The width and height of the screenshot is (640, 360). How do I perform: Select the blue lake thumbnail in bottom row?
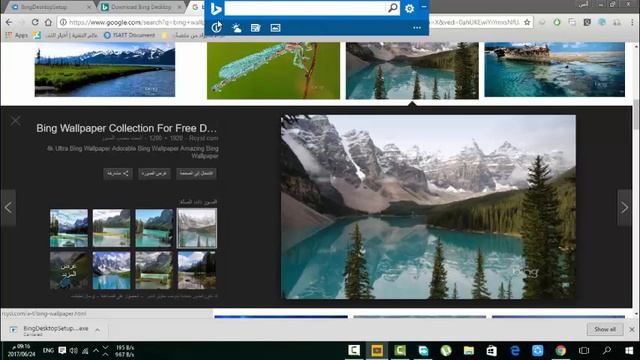coord(111,270)
